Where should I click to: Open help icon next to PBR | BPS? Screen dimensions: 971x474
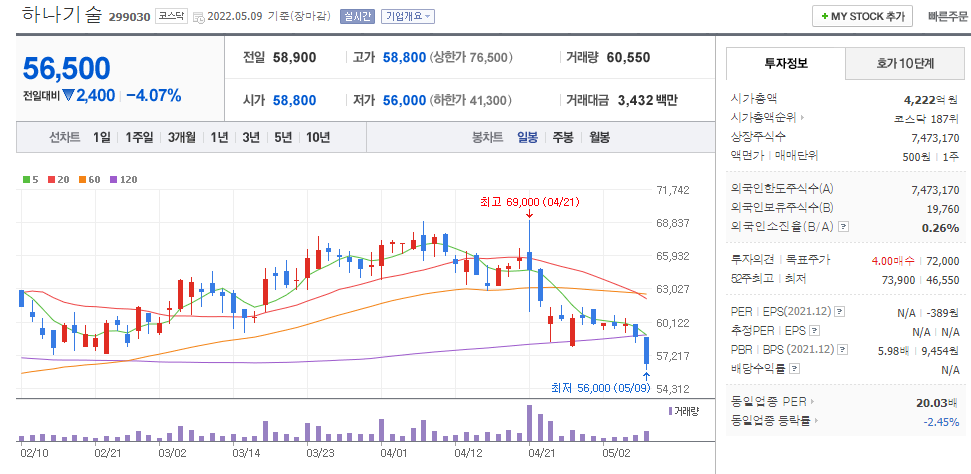[843, 349]
